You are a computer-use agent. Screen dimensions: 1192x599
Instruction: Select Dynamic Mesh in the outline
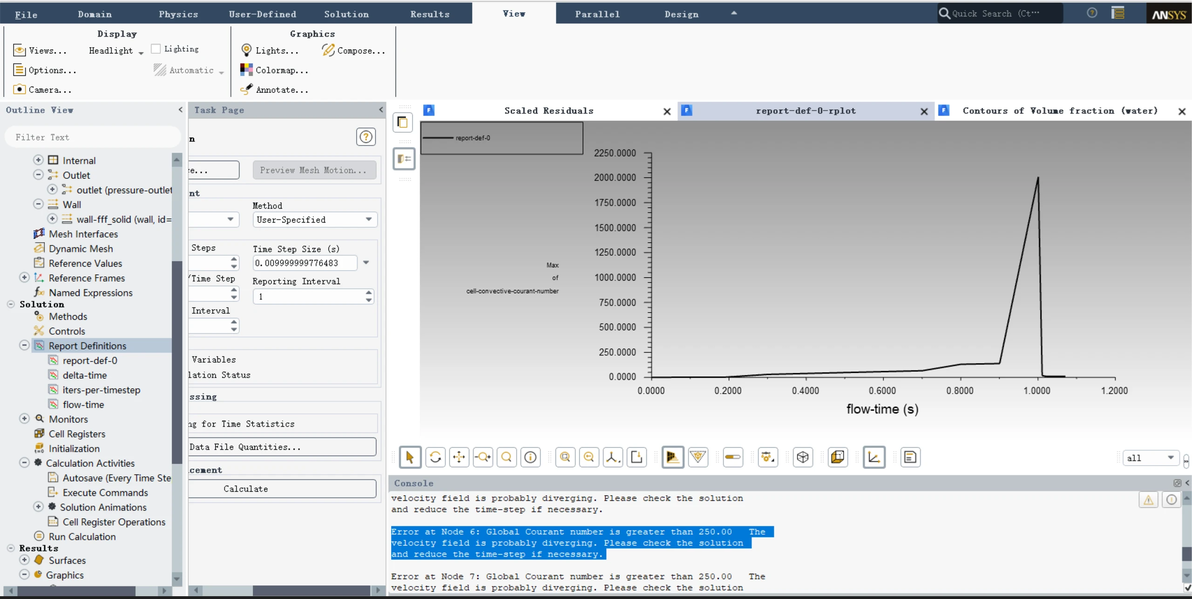(81, 249)
